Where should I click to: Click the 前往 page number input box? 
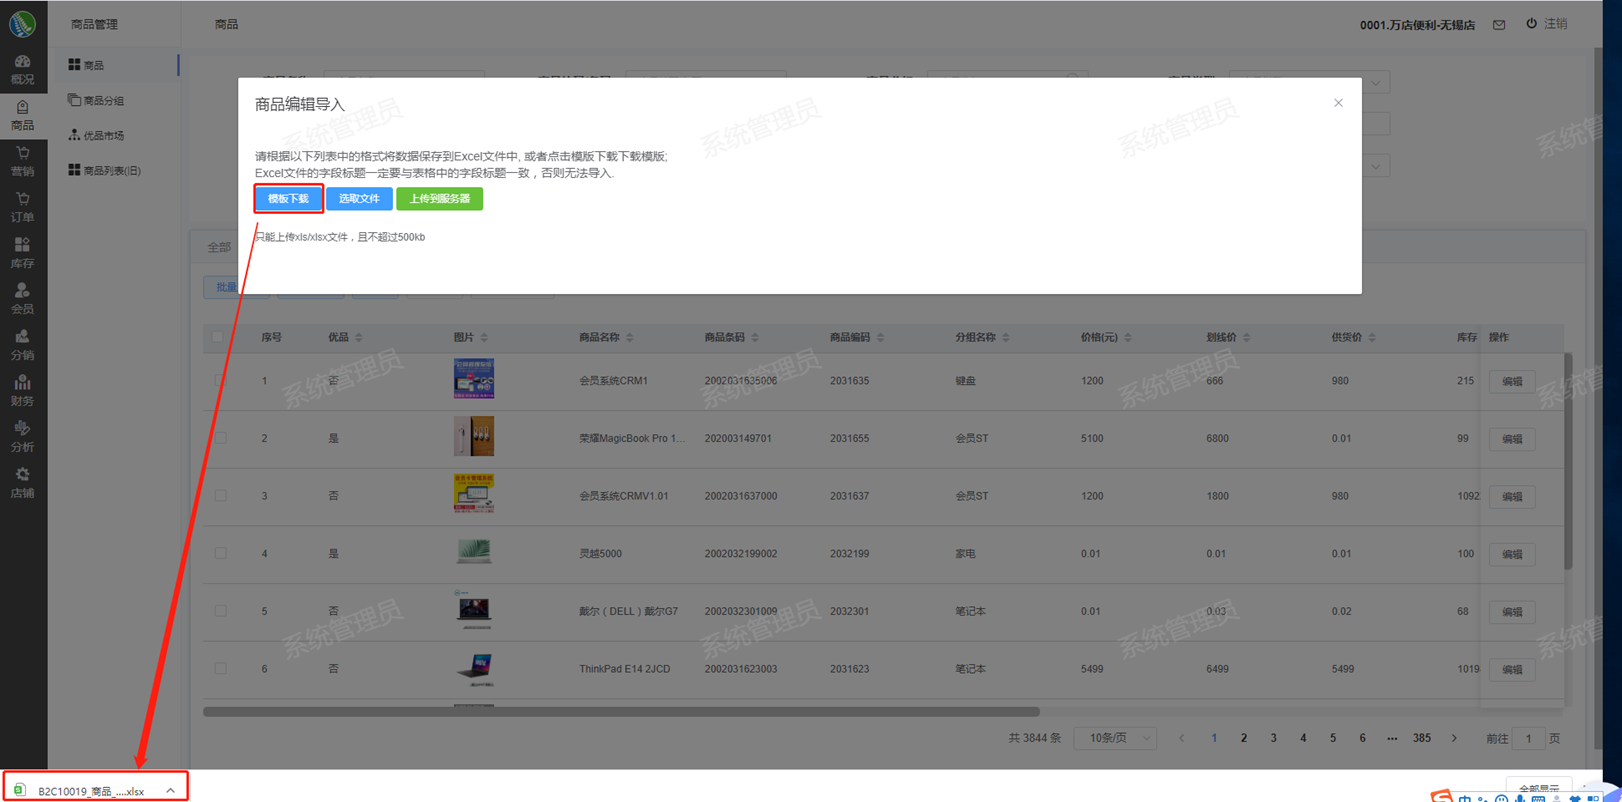1528,739
